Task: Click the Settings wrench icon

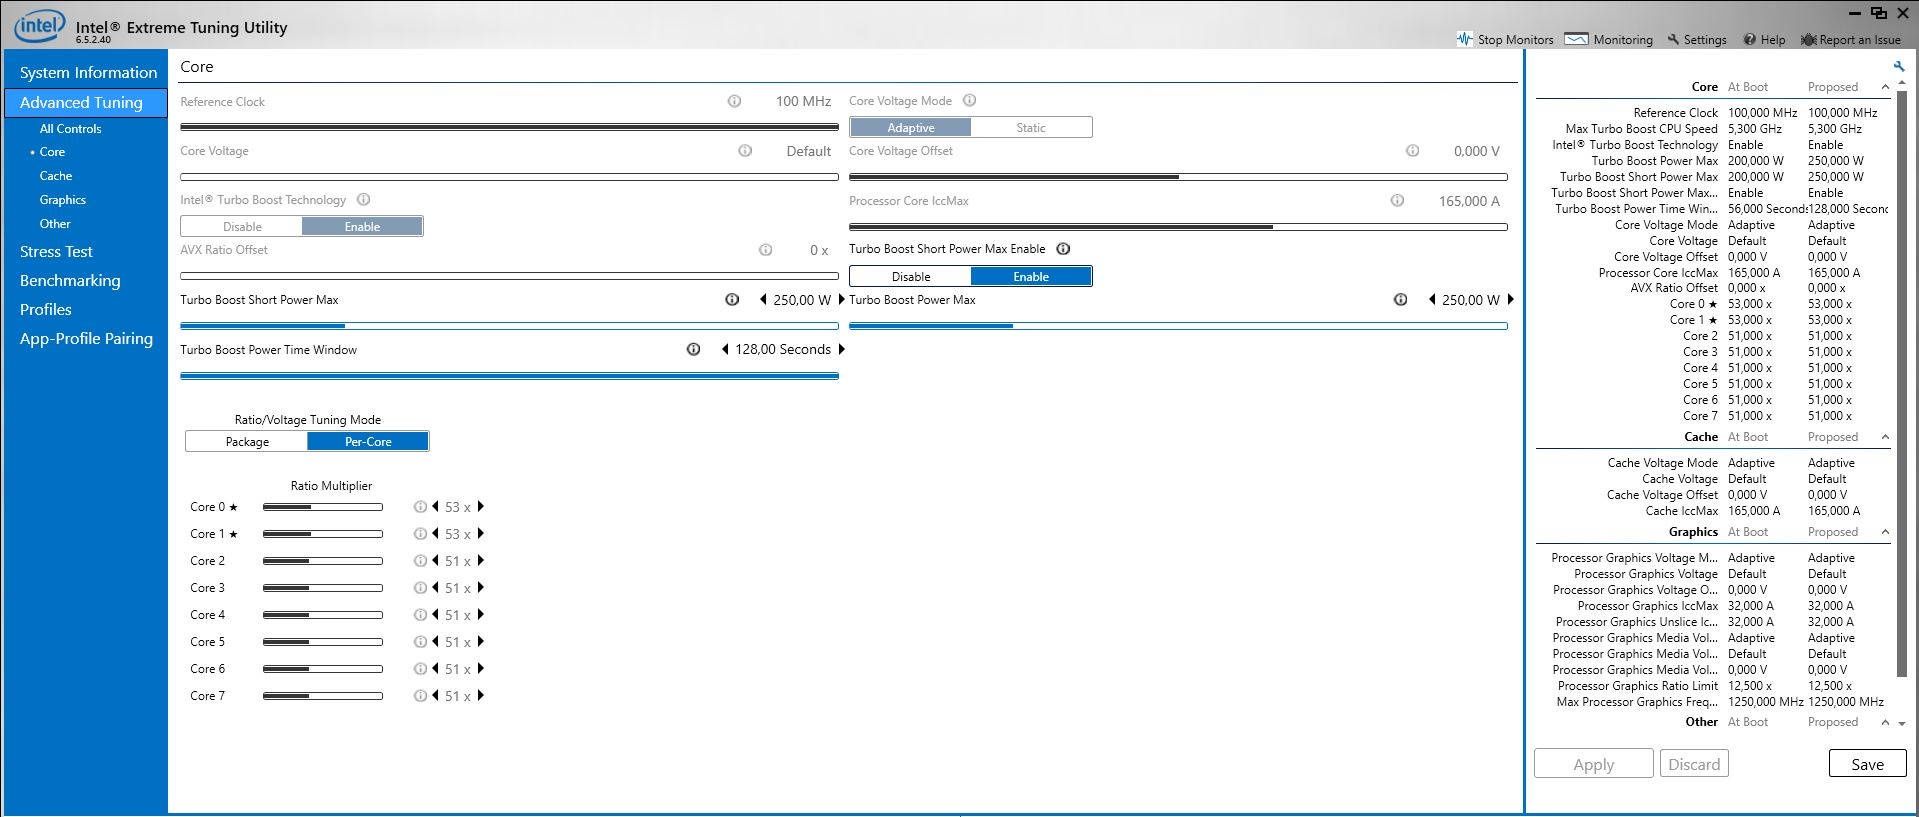Action: (x=1673, y=40)
